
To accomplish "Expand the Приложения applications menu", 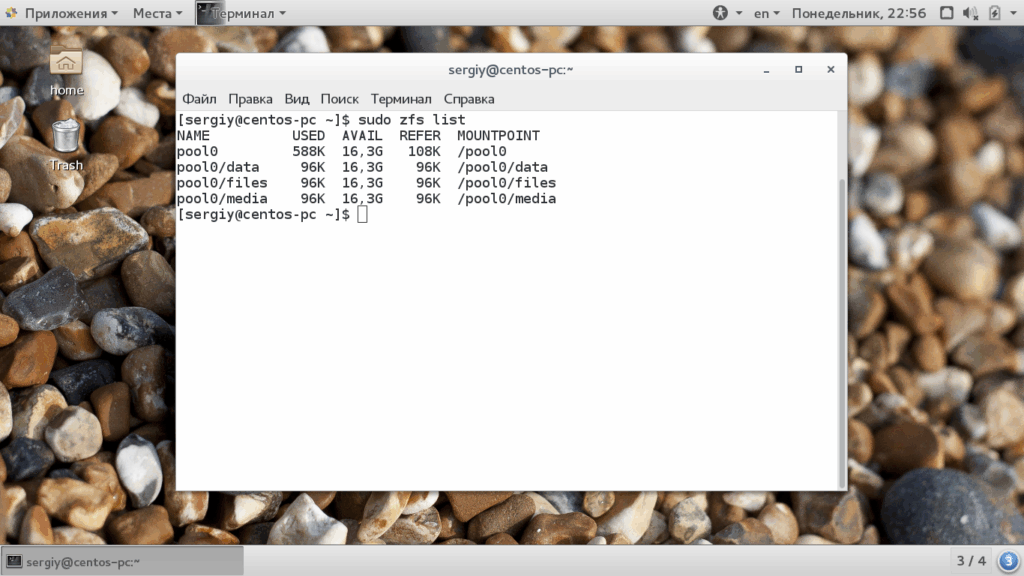I will click(62, 13).
